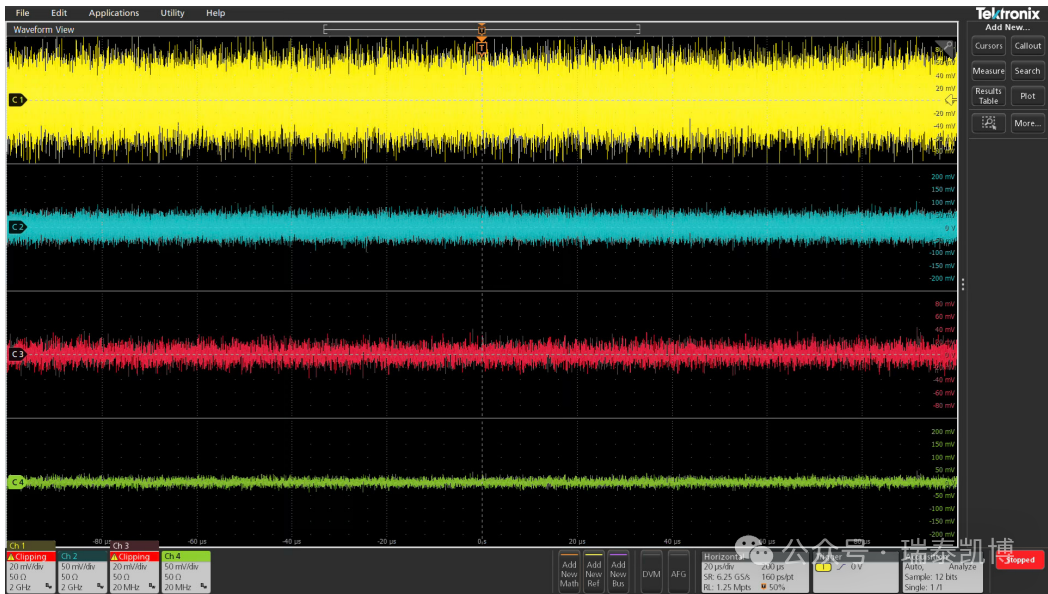Image resolution: width=1048 pixels, height=594 pixels.
Task: Toggle the AFG generator button
Action: (x=678, y=574)
